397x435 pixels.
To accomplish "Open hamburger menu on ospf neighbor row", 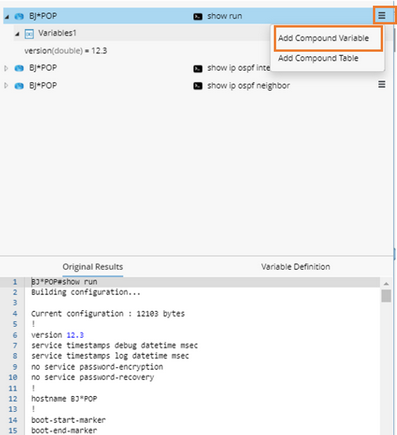I will click(x=382, y=85).
